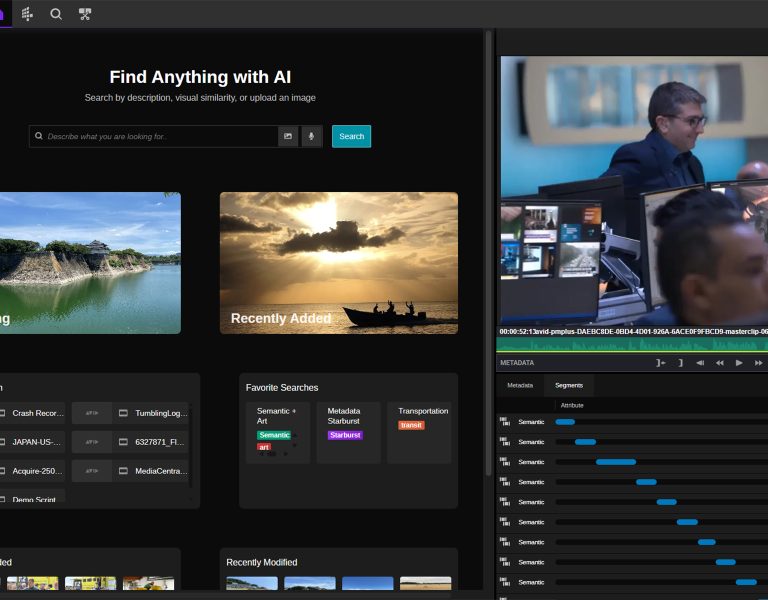Open the Crash Recor... recent item
Screen dimensions: 768x600
tap(32, 413)
